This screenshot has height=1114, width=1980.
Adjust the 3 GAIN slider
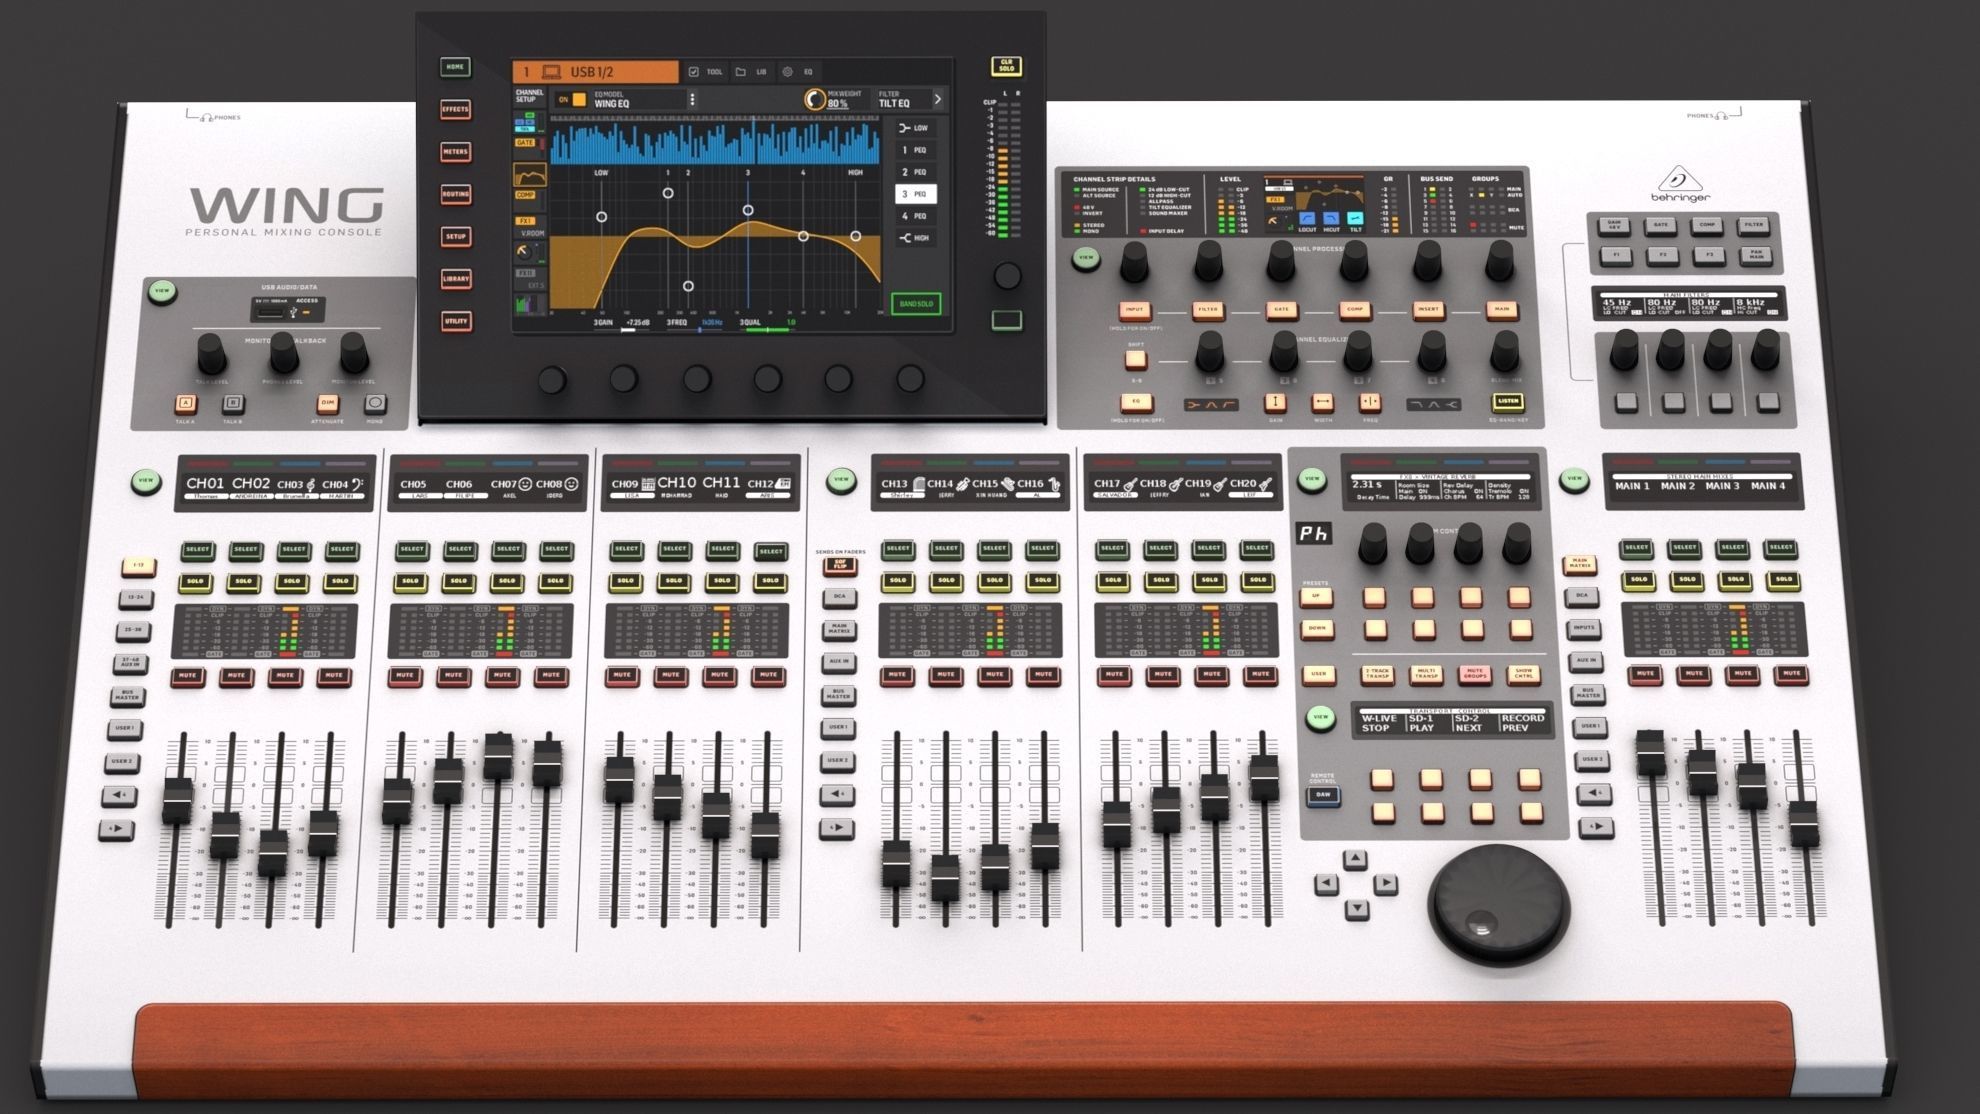click(x=629, y=330)
